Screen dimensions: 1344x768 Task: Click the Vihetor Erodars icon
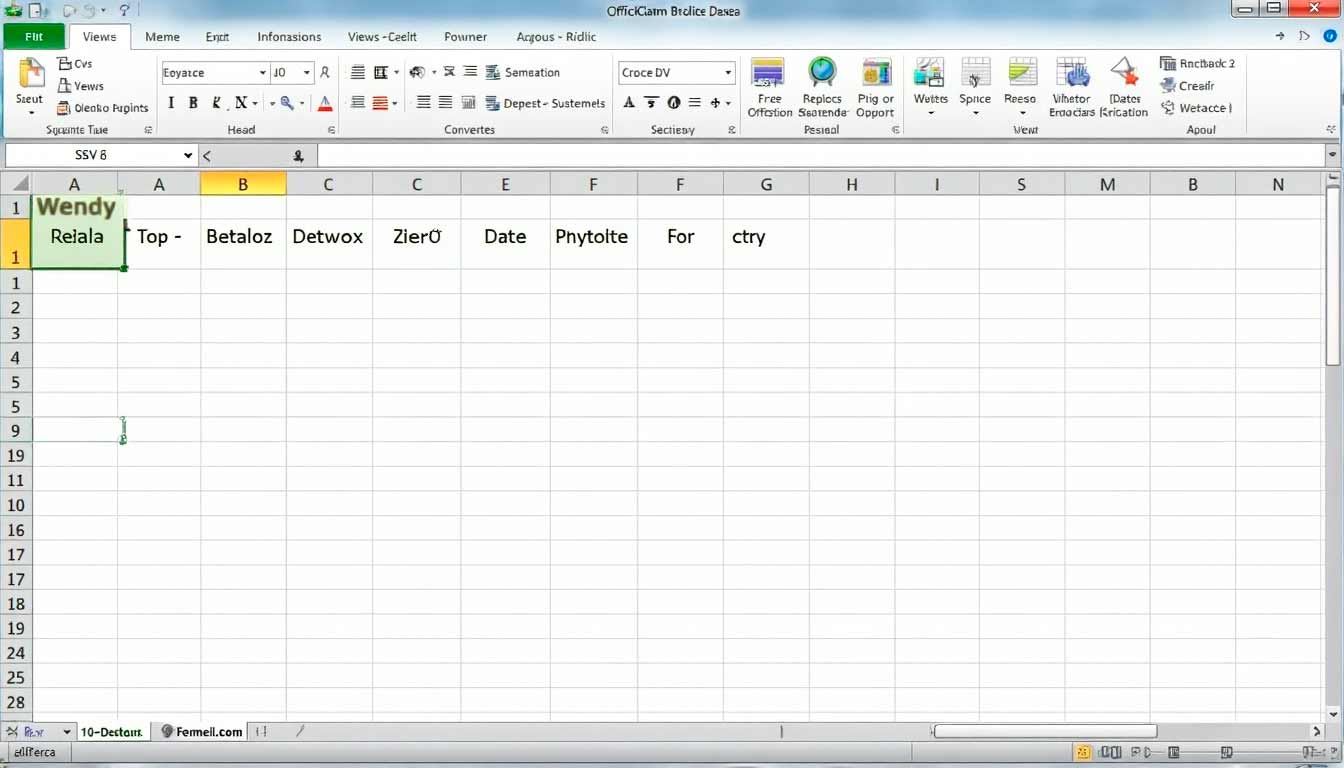(x=1072, y=88)
